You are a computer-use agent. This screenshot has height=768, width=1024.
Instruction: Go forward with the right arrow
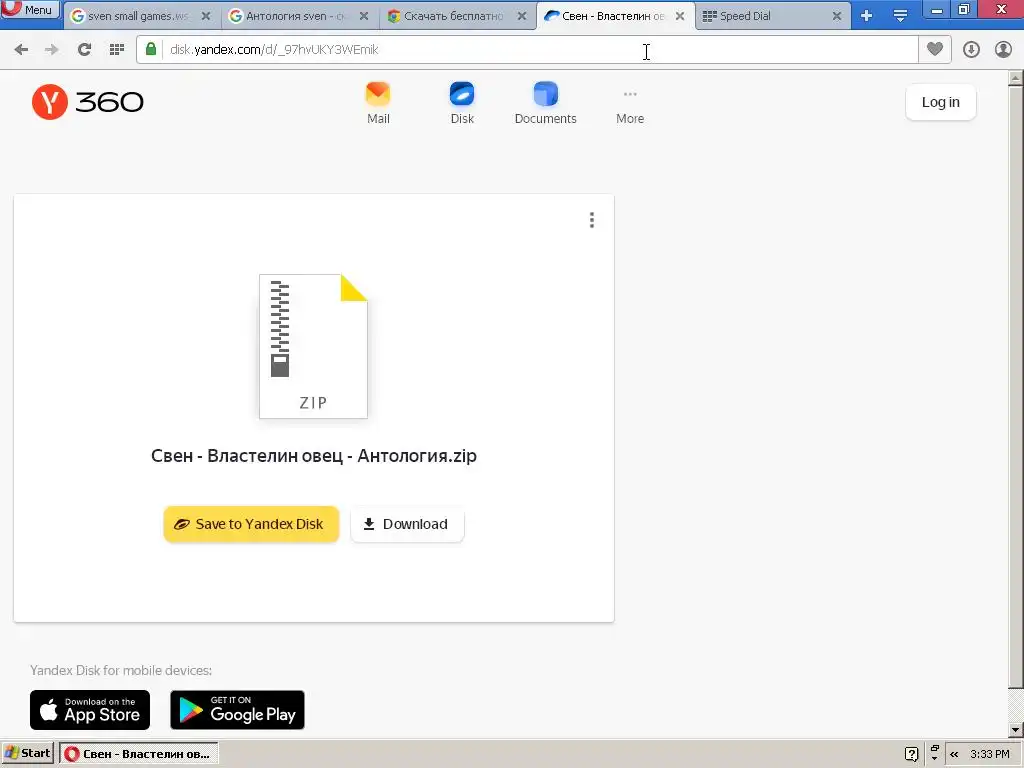[x=52, y=50]
